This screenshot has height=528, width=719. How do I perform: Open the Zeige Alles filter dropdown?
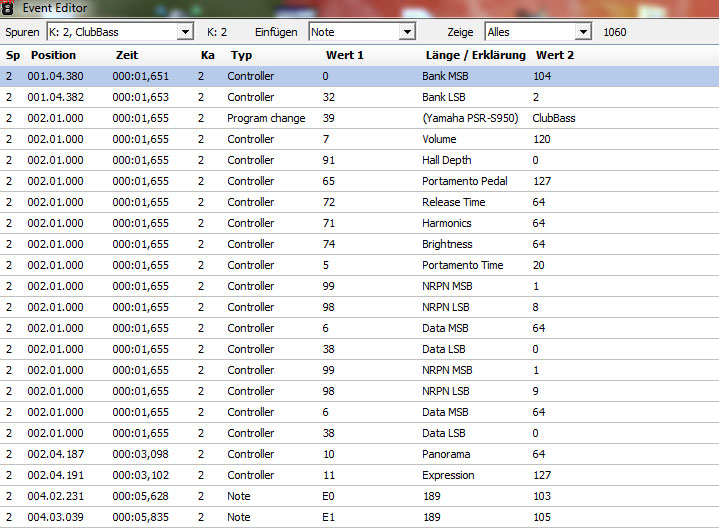tap(582, 32)
